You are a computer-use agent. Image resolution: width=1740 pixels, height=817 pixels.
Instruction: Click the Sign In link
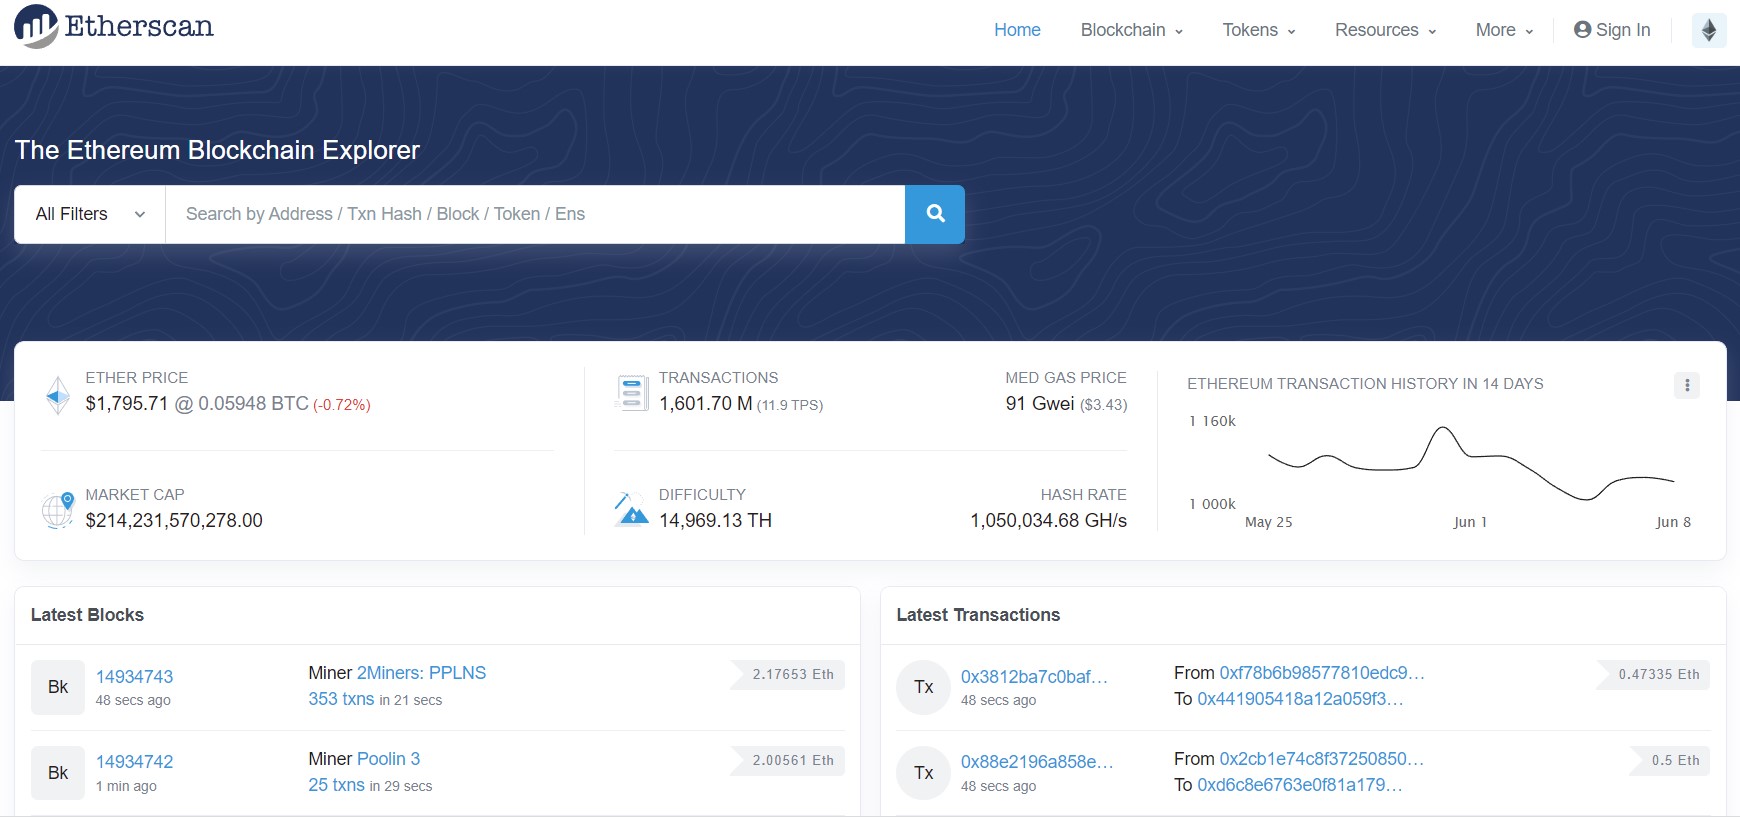1612,30
